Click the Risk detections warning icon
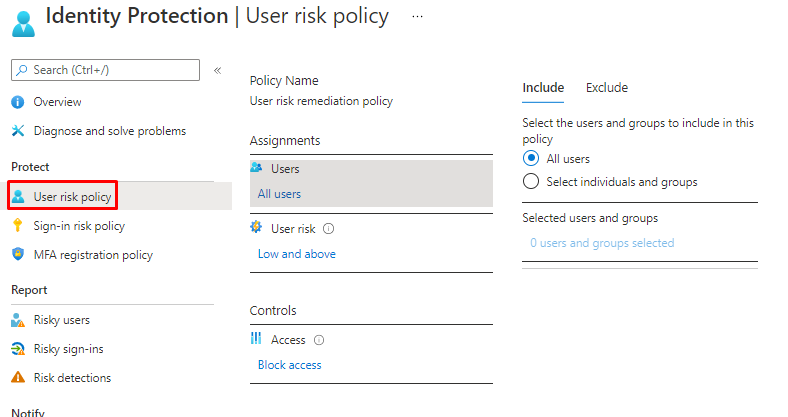 17,378
